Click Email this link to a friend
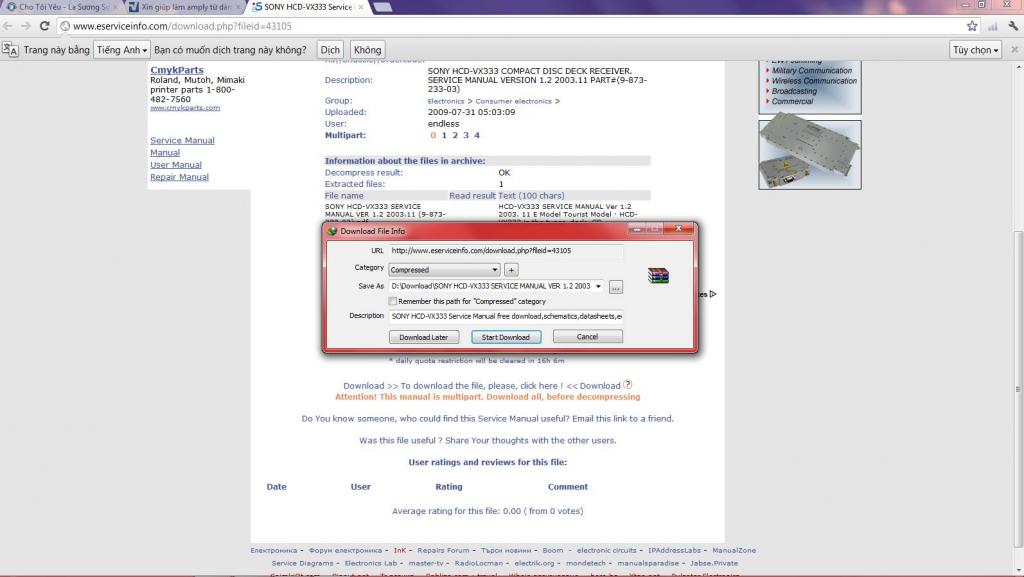 (622, 418)
